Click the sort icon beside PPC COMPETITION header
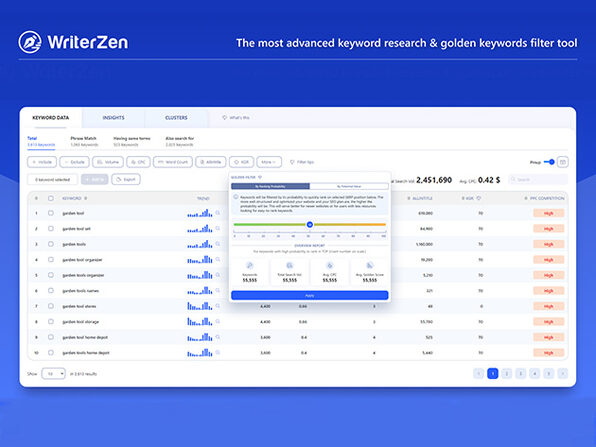The image size is (596, 447). (x=526, y=198)
